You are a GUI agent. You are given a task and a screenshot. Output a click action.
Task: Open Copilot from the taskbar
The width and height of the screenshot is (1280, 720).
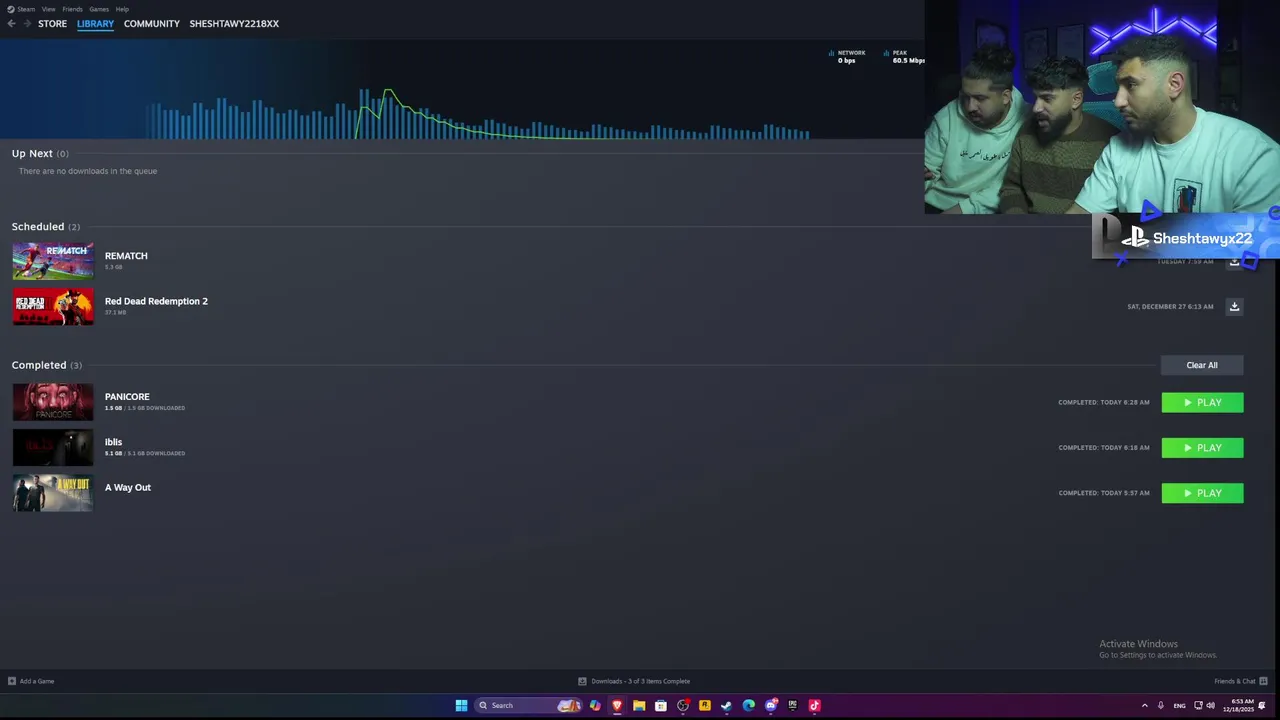point(595,705)
